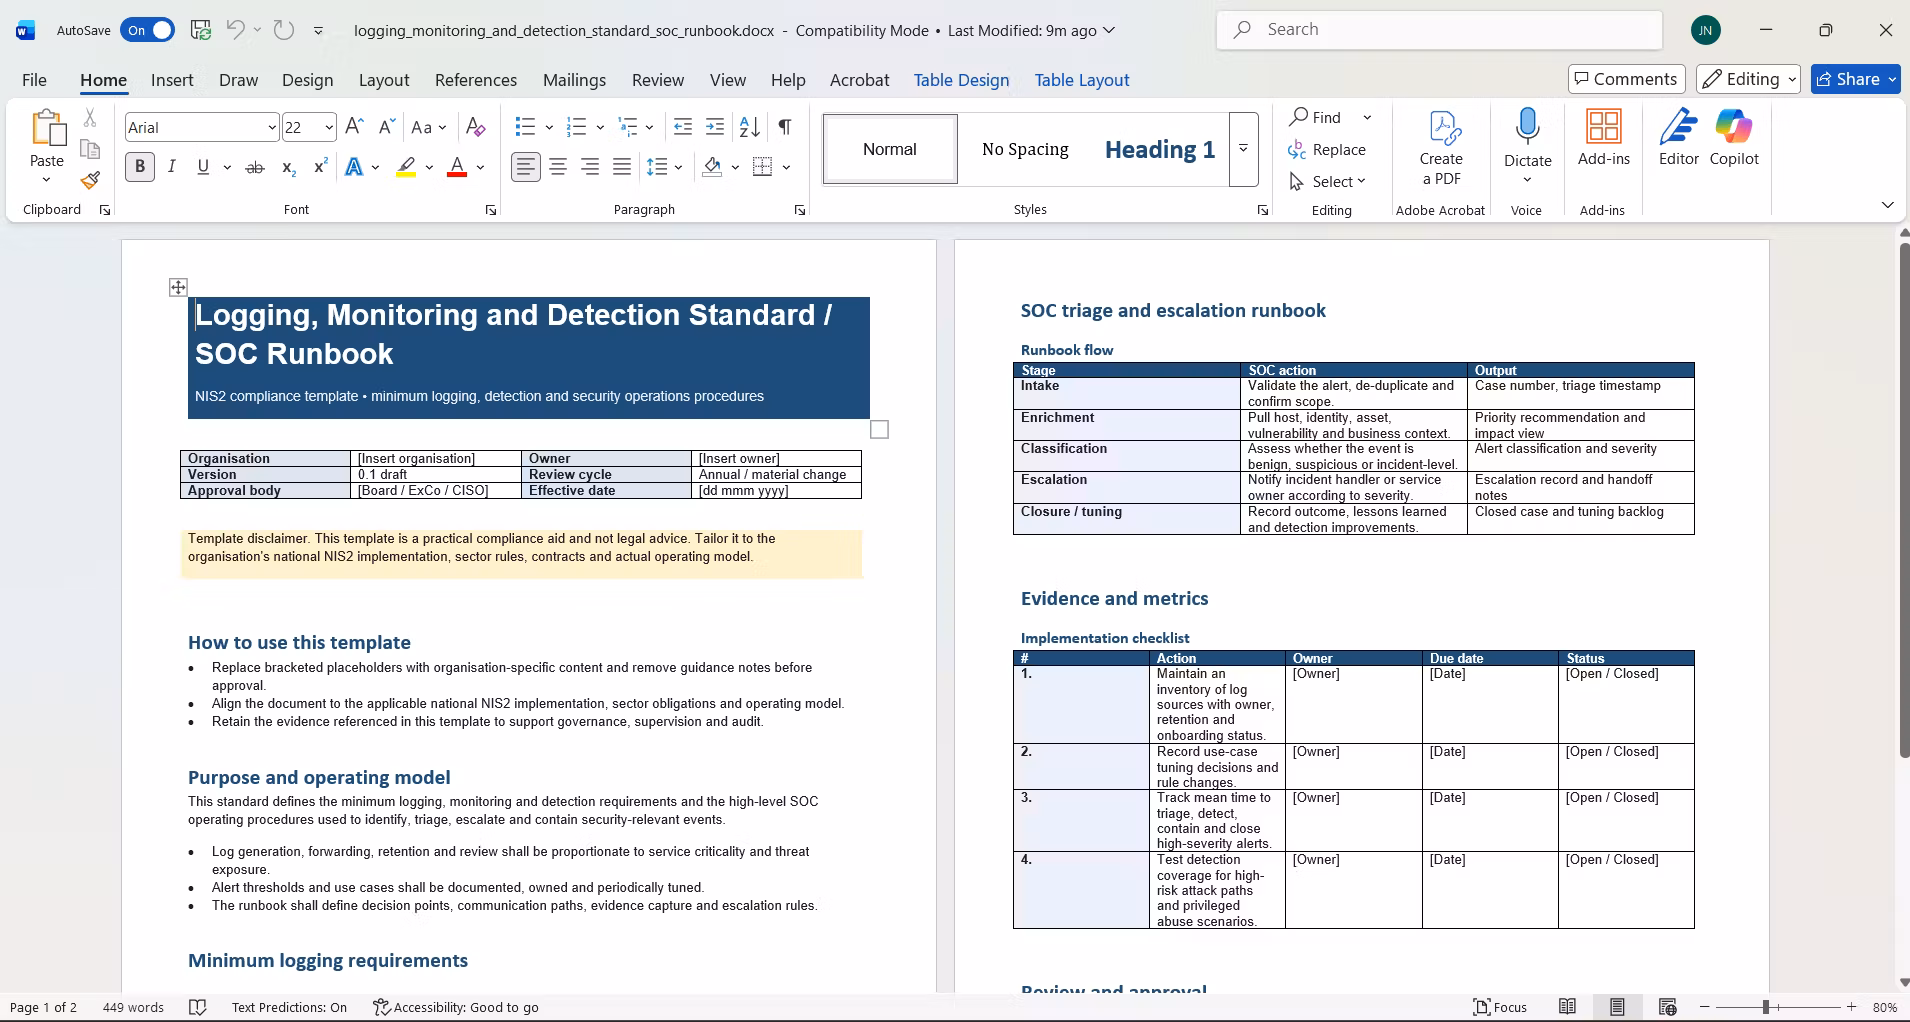Open the Add-ins button
1910x1022 pixels.
point(1604,138)
